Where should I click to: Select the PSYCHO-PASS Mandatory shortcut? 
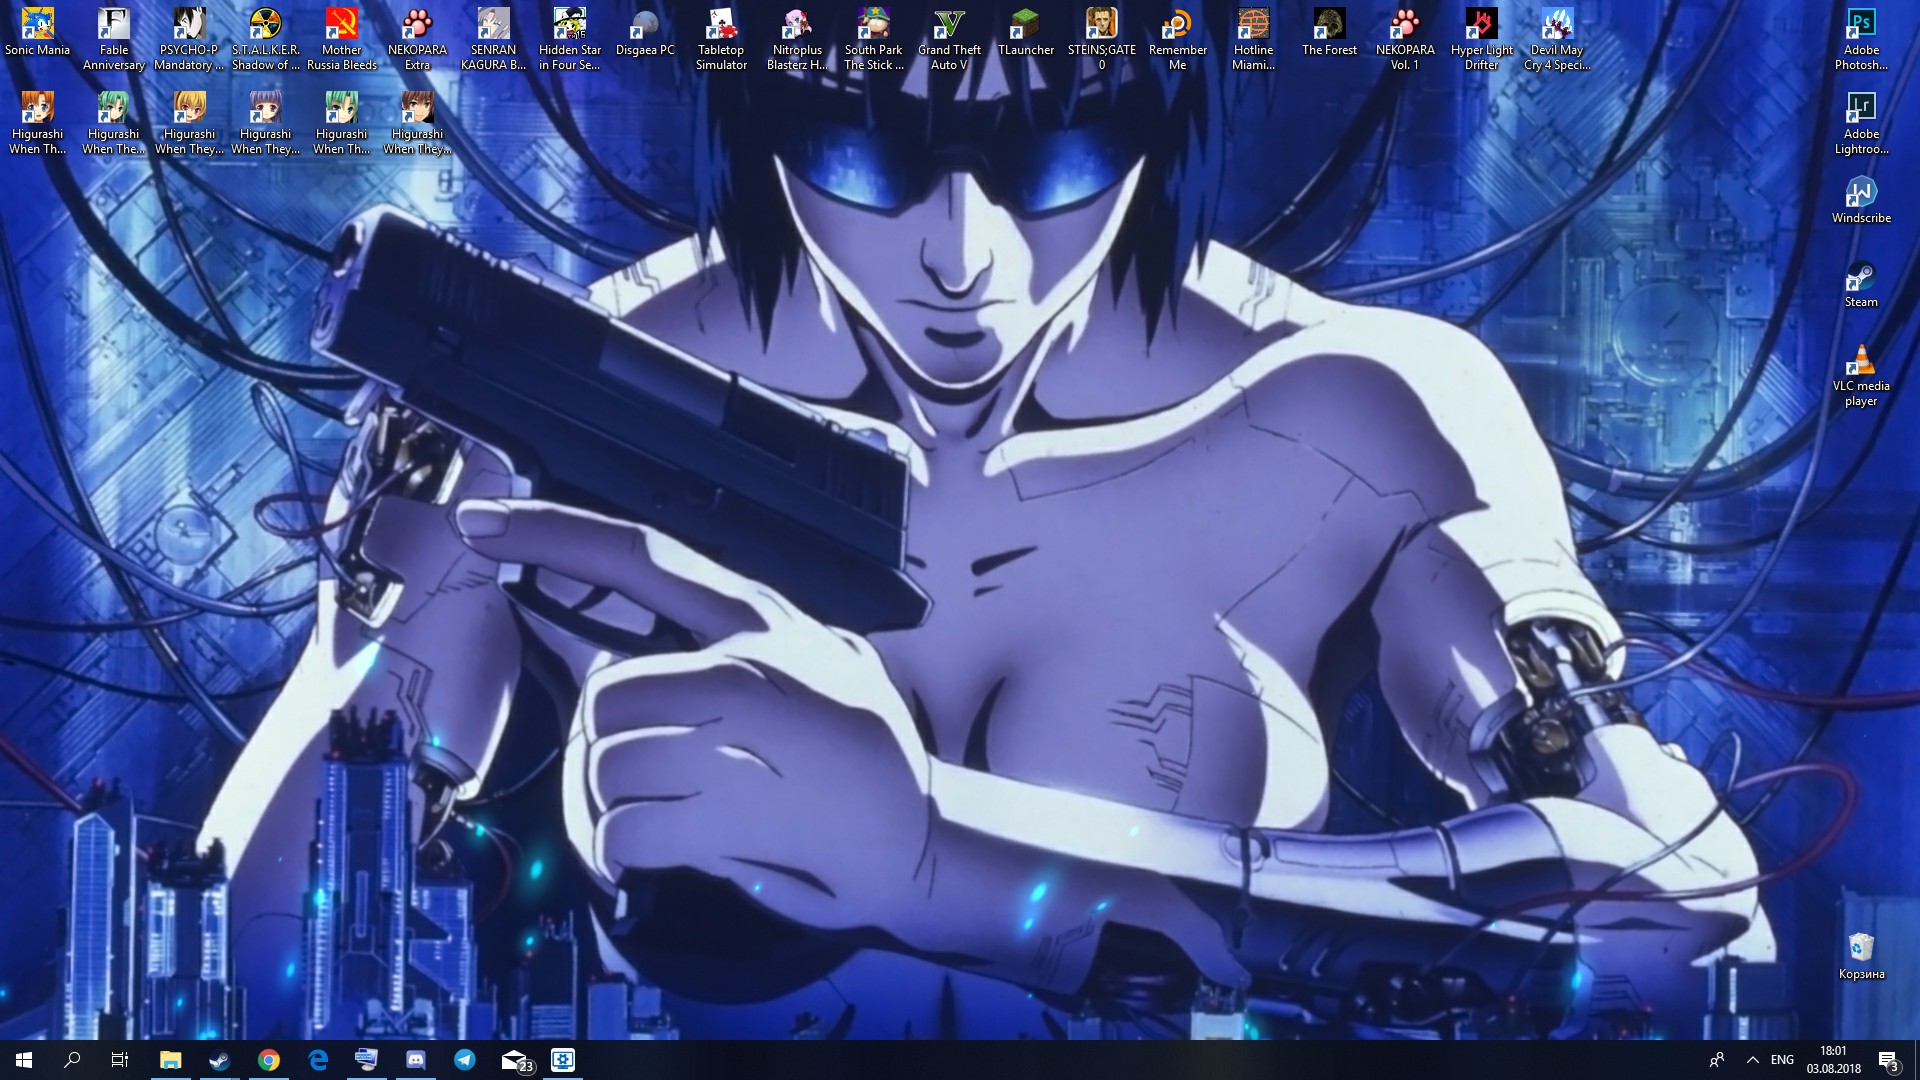[x=189, y=40]
